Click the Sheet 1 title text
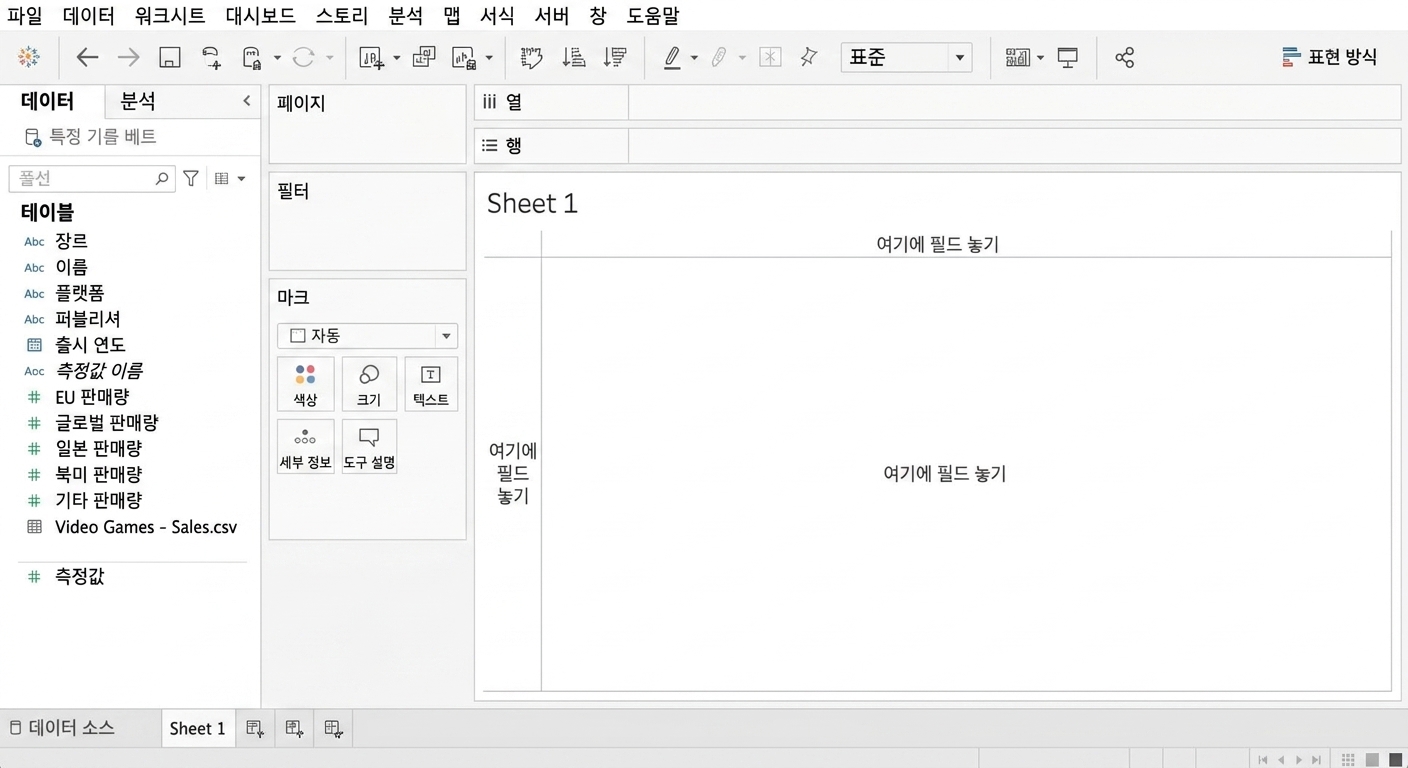 (532, 204)
